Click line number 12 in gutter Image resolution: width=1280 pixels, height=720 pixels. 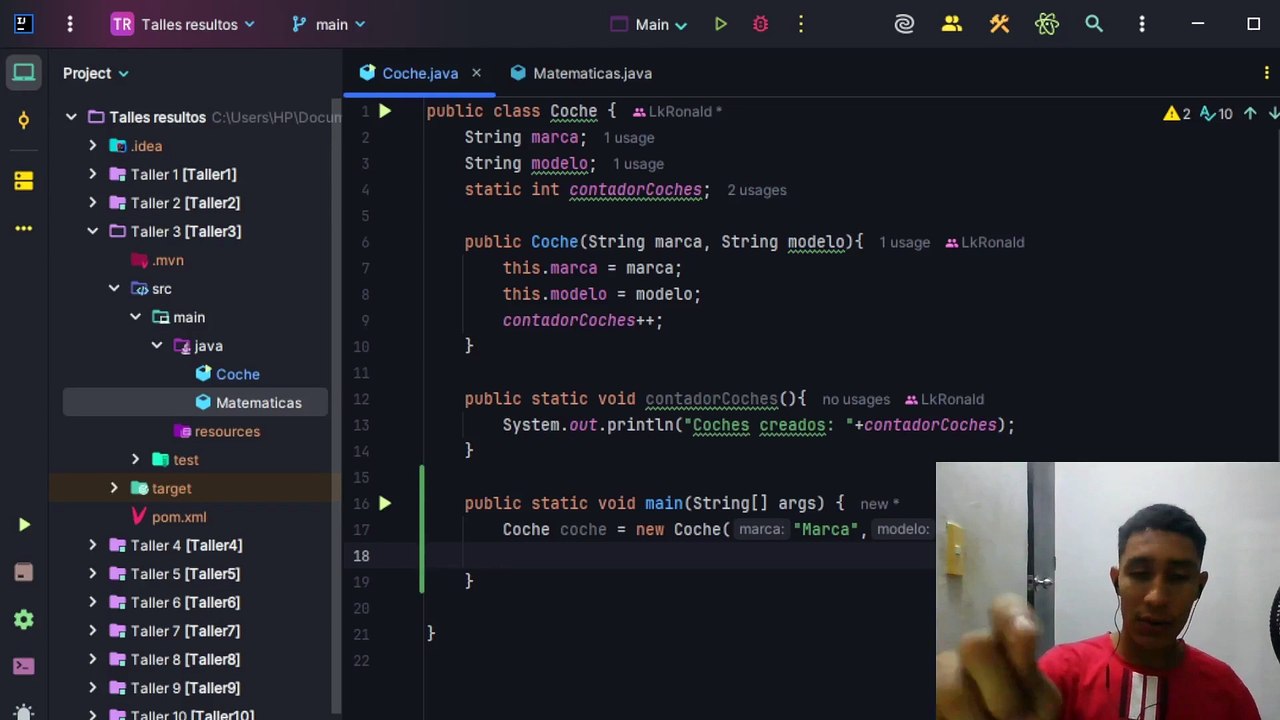click(x=360, y=399)
